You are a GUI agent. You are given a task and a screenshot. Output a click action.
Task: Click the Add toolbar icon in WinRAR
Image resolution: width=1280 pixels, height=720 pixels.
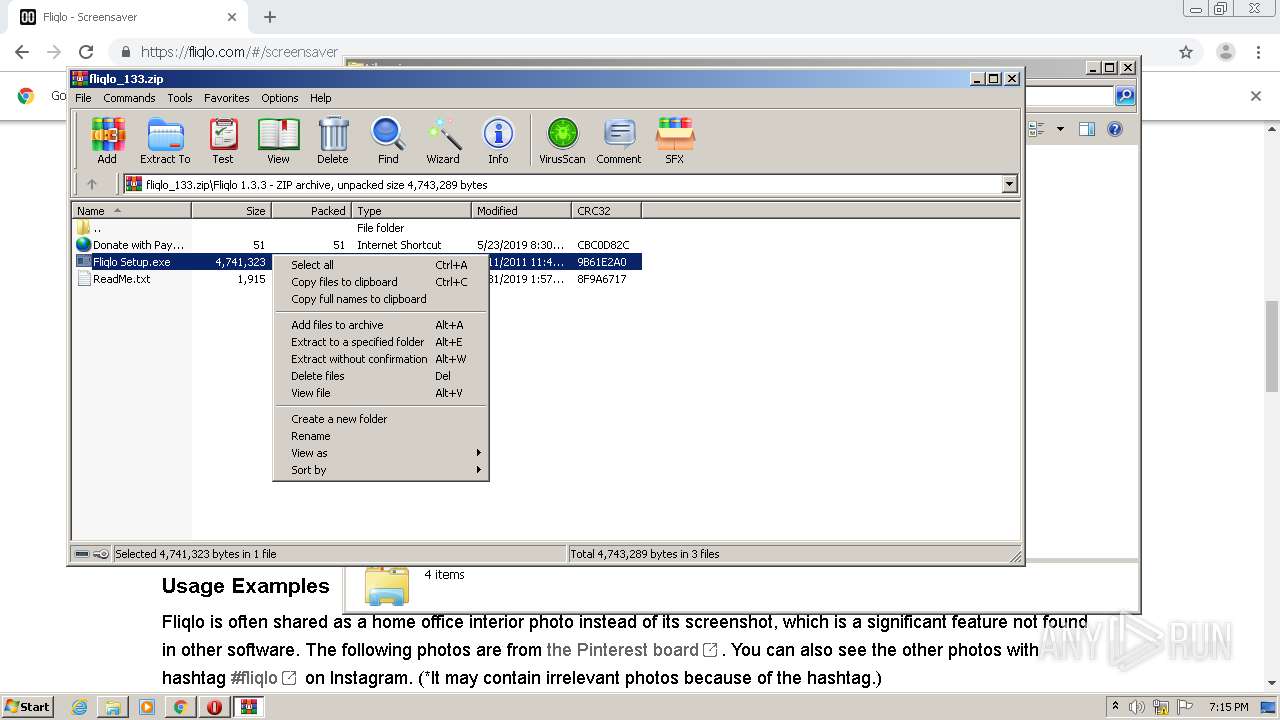click(x=107, y=140)
